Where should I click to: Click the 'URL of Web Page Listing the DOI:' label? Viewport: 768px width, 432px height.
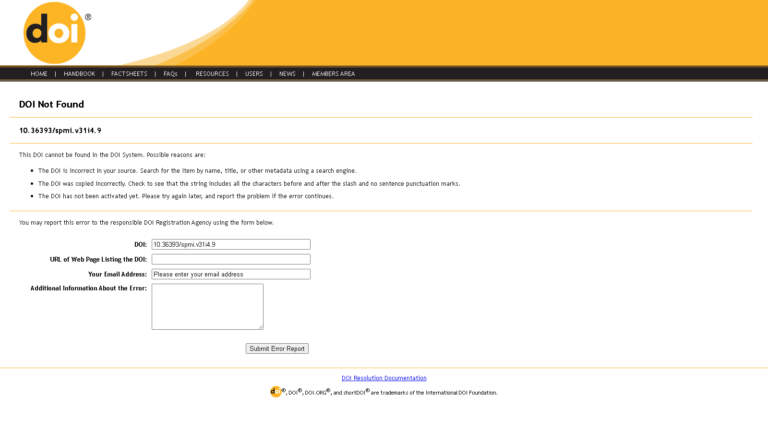point(98,259)
